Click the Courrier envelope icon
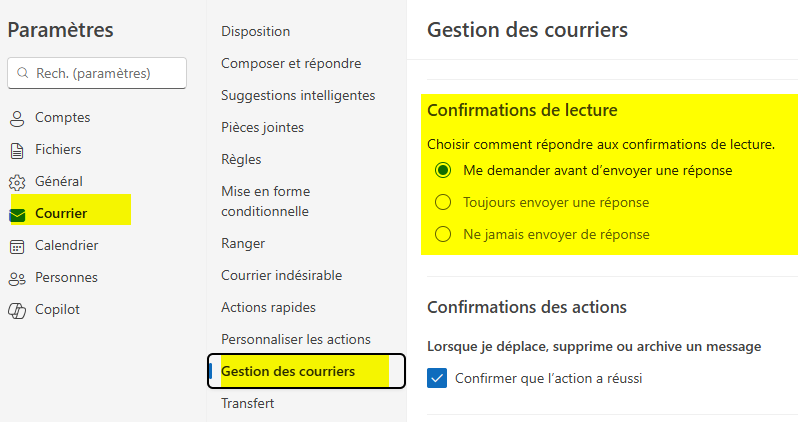 (x=19, y=214)
